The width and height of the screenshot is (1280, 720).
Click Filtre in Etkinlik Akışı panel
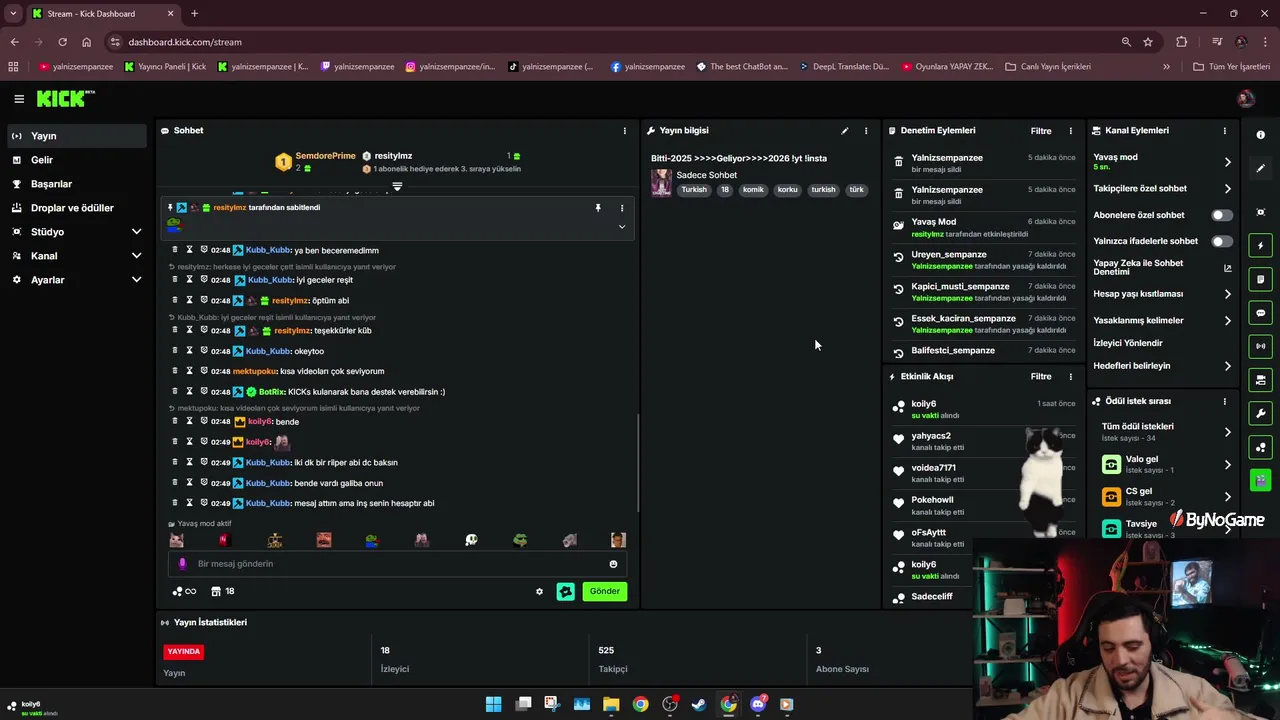tap(1041, 377)
